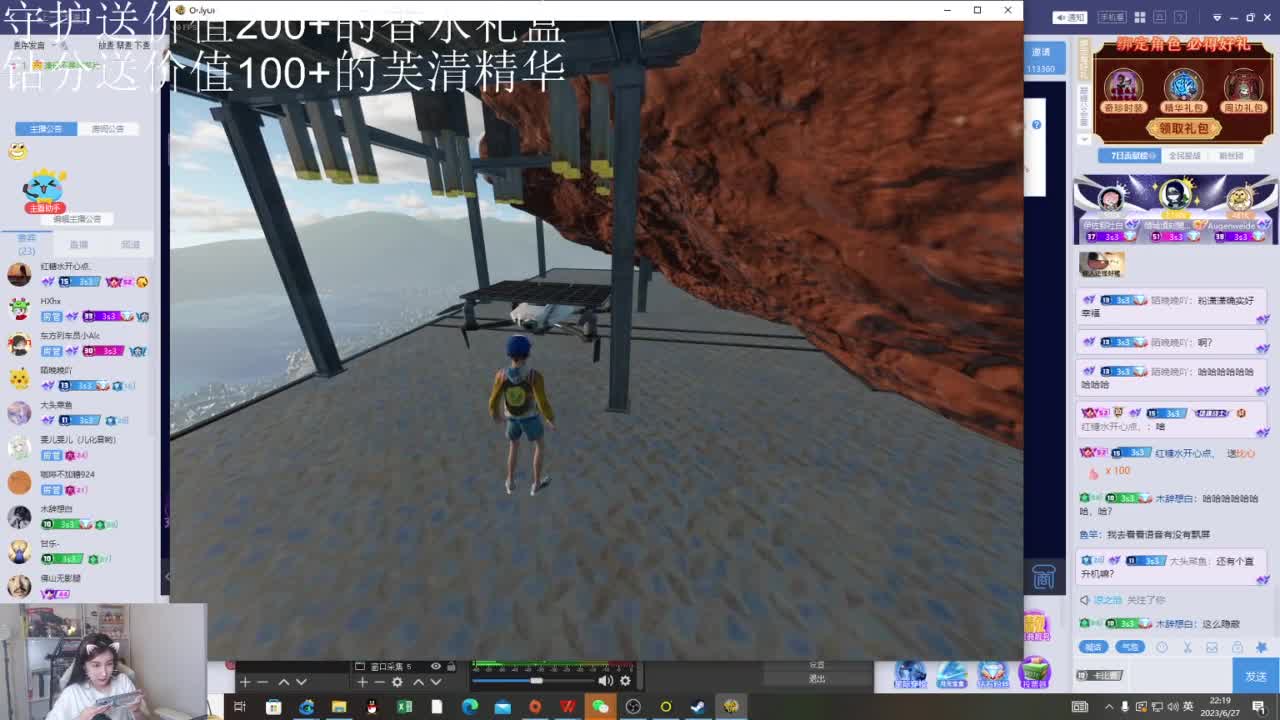Click the blue help question-mark icon

click(1036, 124)
